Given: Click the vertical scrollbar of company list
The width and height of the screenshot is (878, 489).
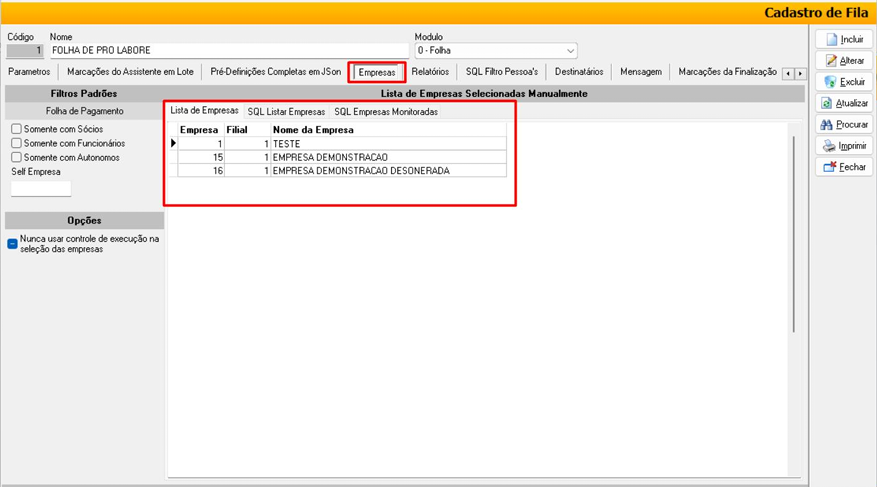Looking at the screenshot, I should click(x=794, y=230).
